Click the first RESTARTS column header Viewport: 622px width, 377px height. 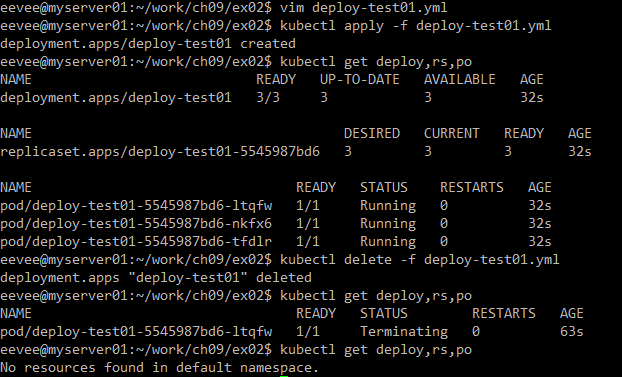(471, 188)
